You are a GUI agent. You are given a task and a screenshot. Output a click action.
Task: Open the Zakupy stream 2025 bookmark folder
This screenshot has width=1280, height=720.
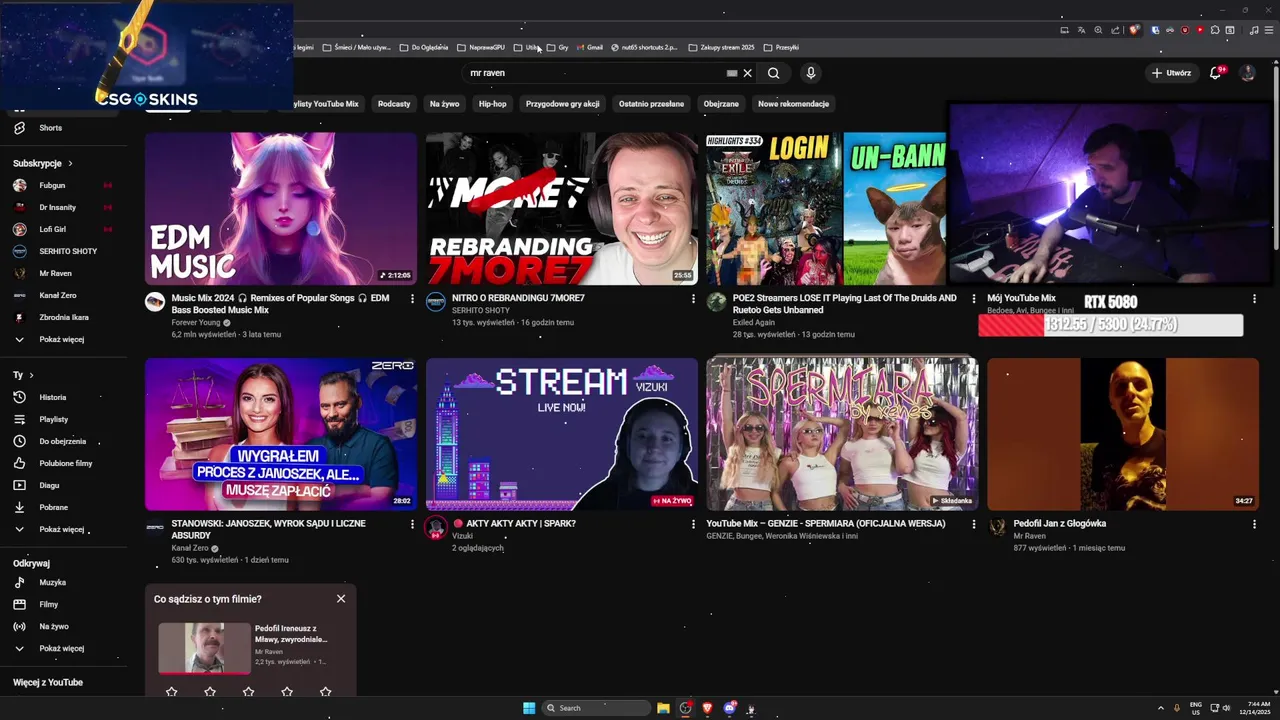(x=721, y=47)
